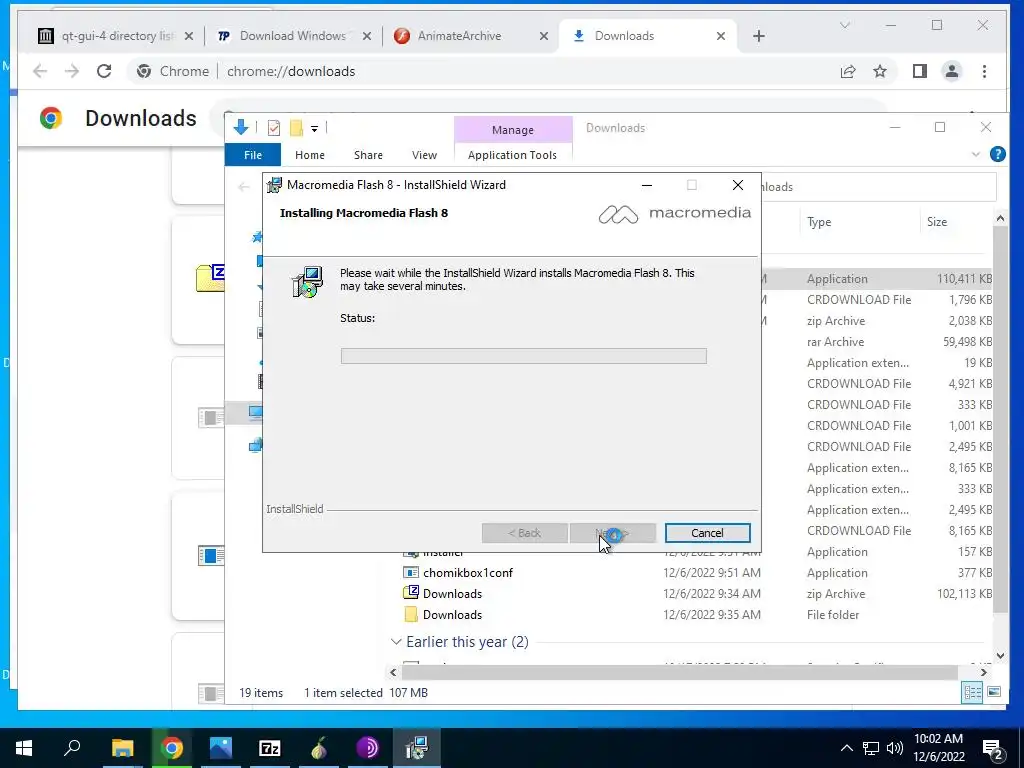The width and height of the screenshot is (1024, 768).
Task: Switch Explorer to Large icons view
Action: tap(994, 692)
